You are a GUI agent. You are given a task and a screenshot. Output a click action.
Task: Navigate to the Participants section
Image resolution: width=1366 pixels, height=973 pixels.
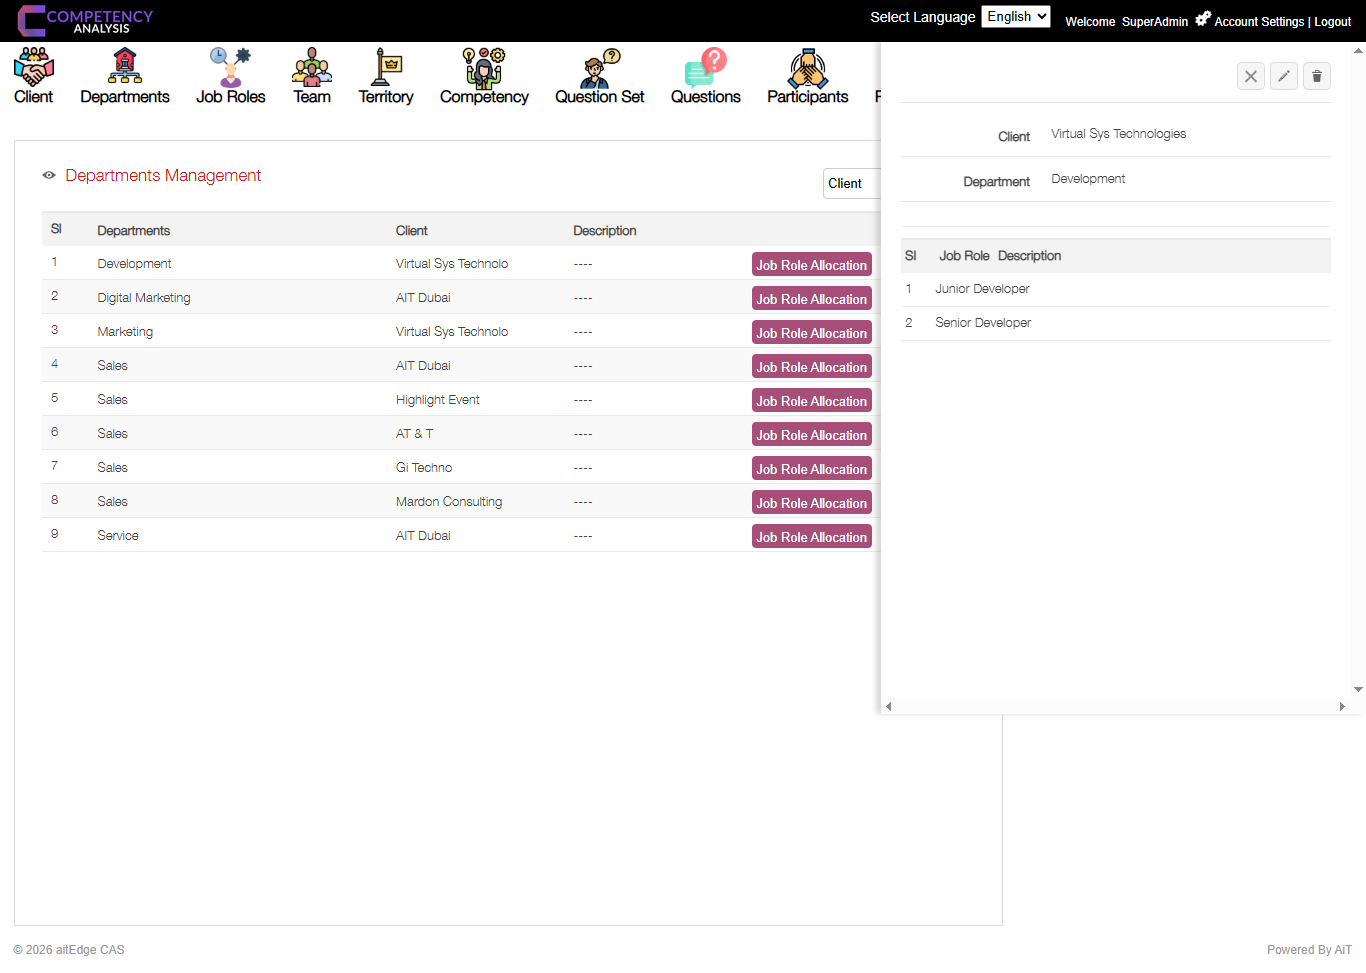pyautogui.click(x=807, y=68)
